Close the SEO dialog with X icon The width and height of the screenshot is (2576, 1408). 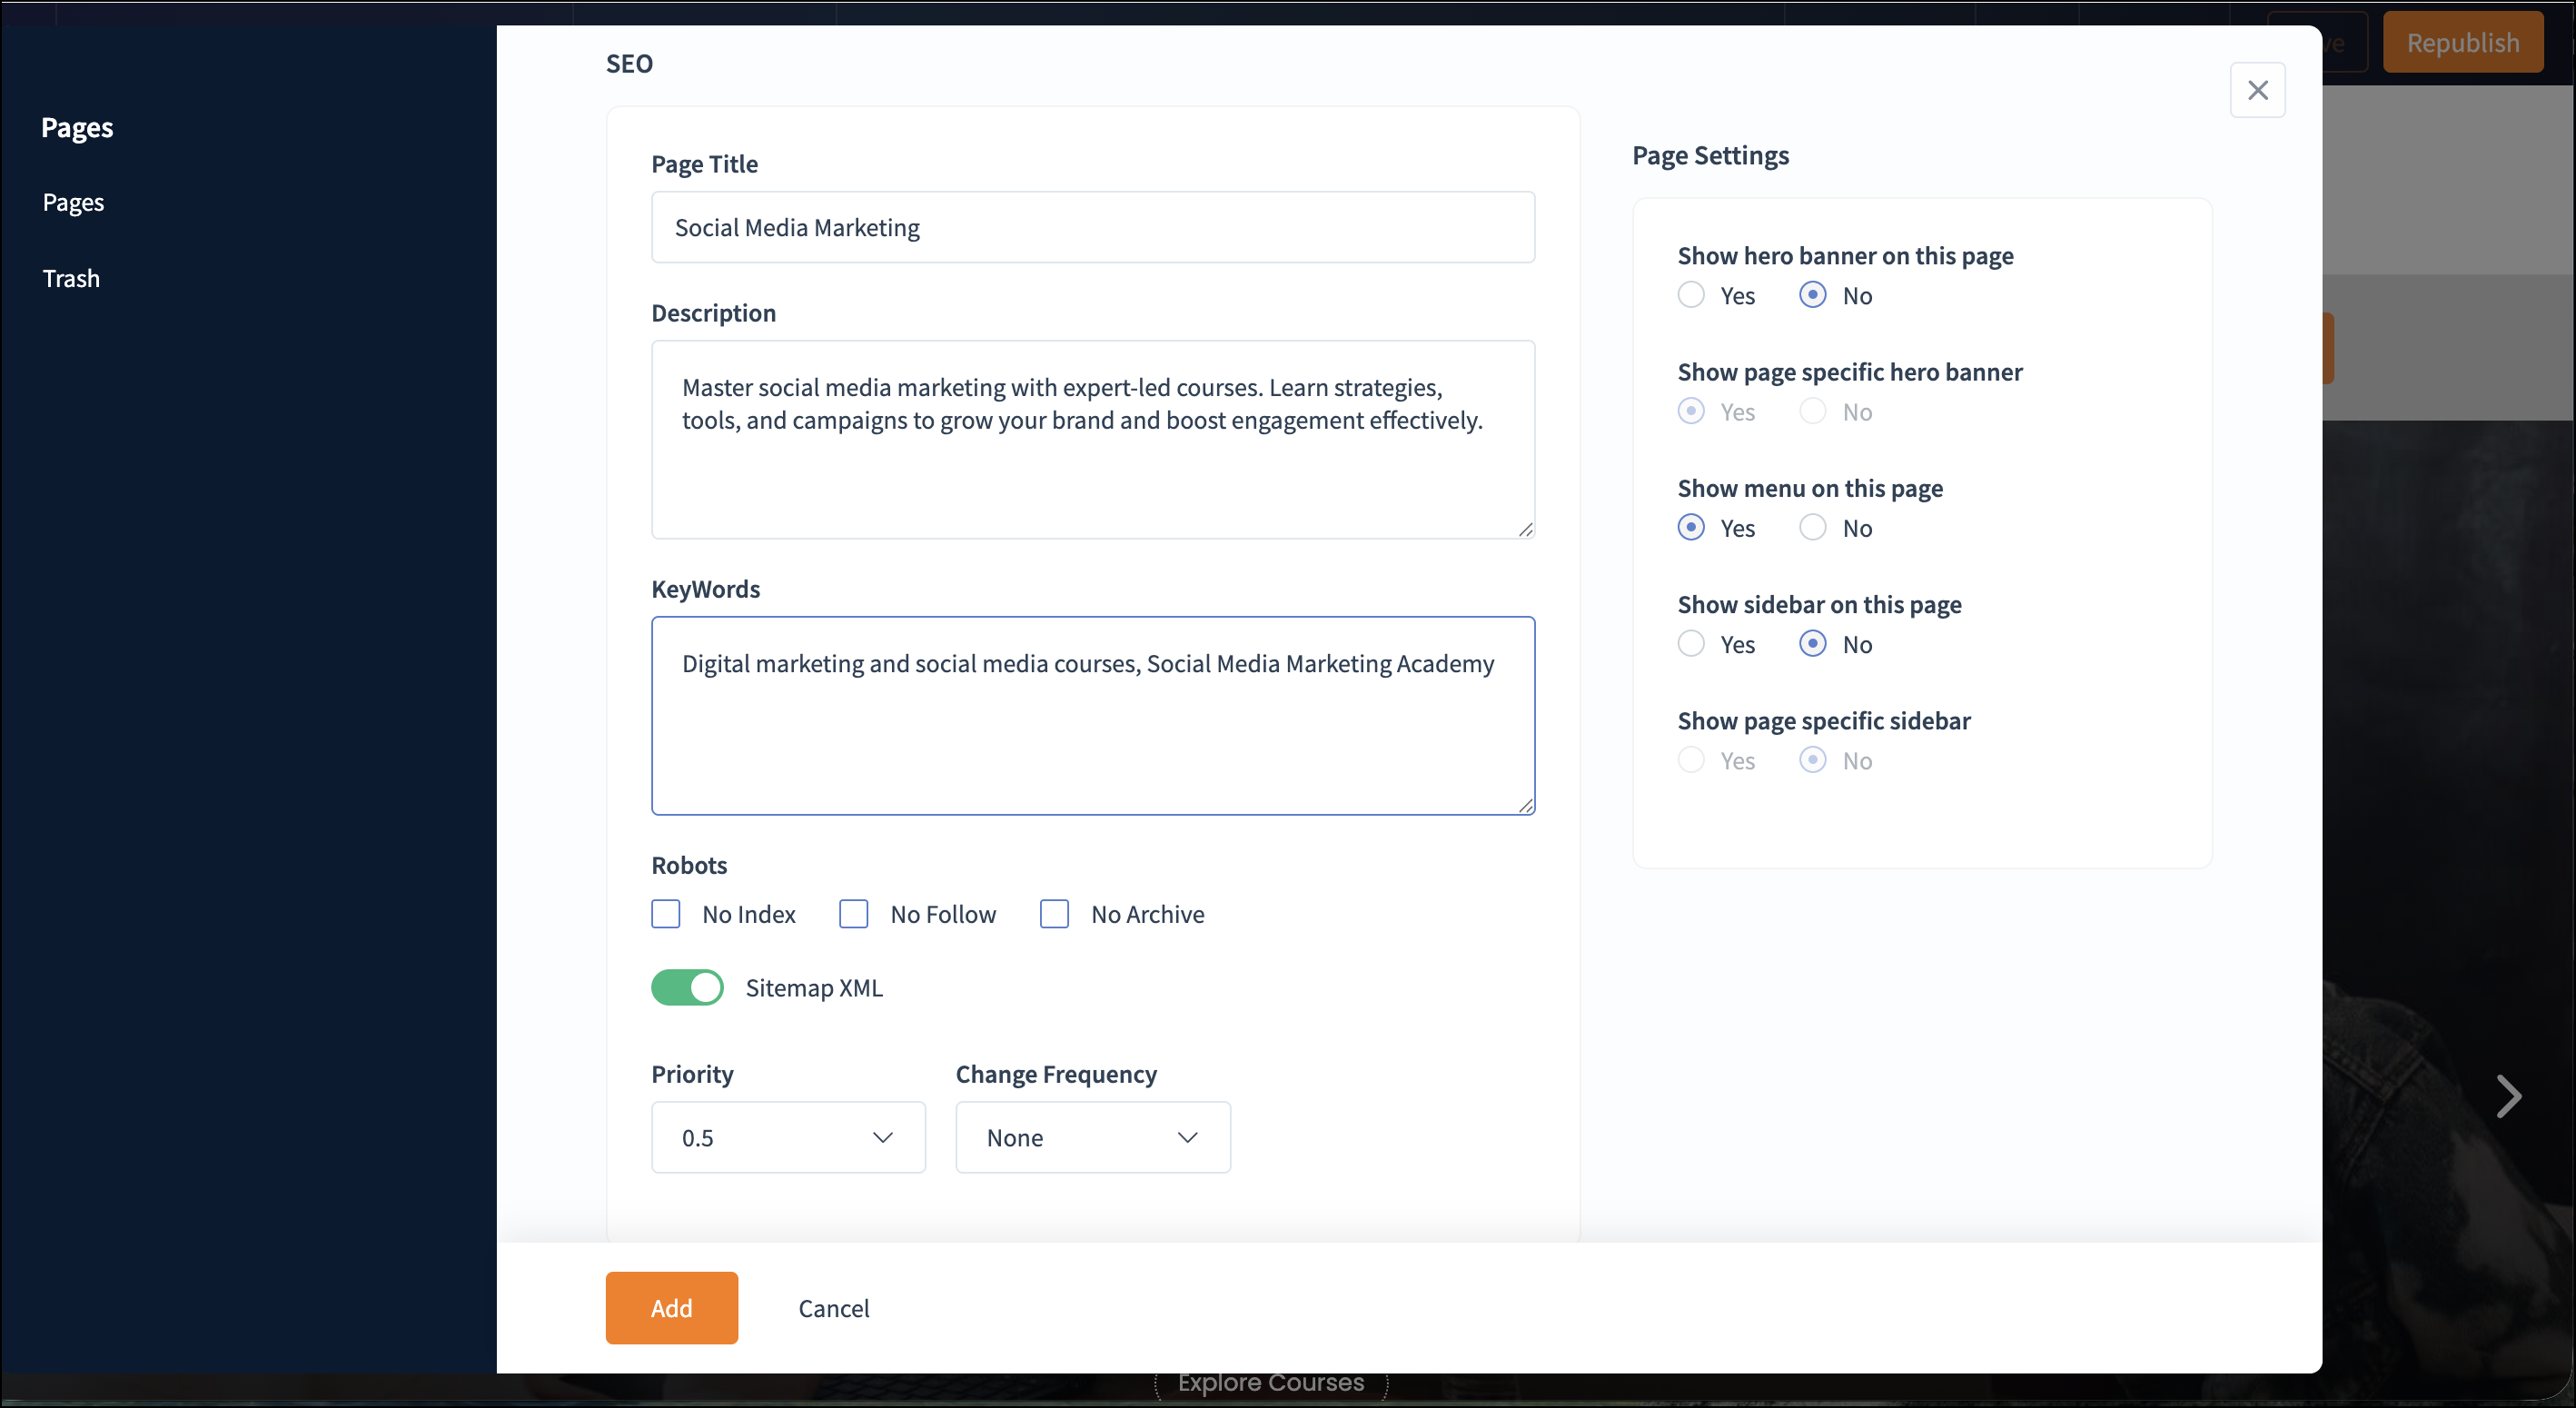tap(2257, 90)
